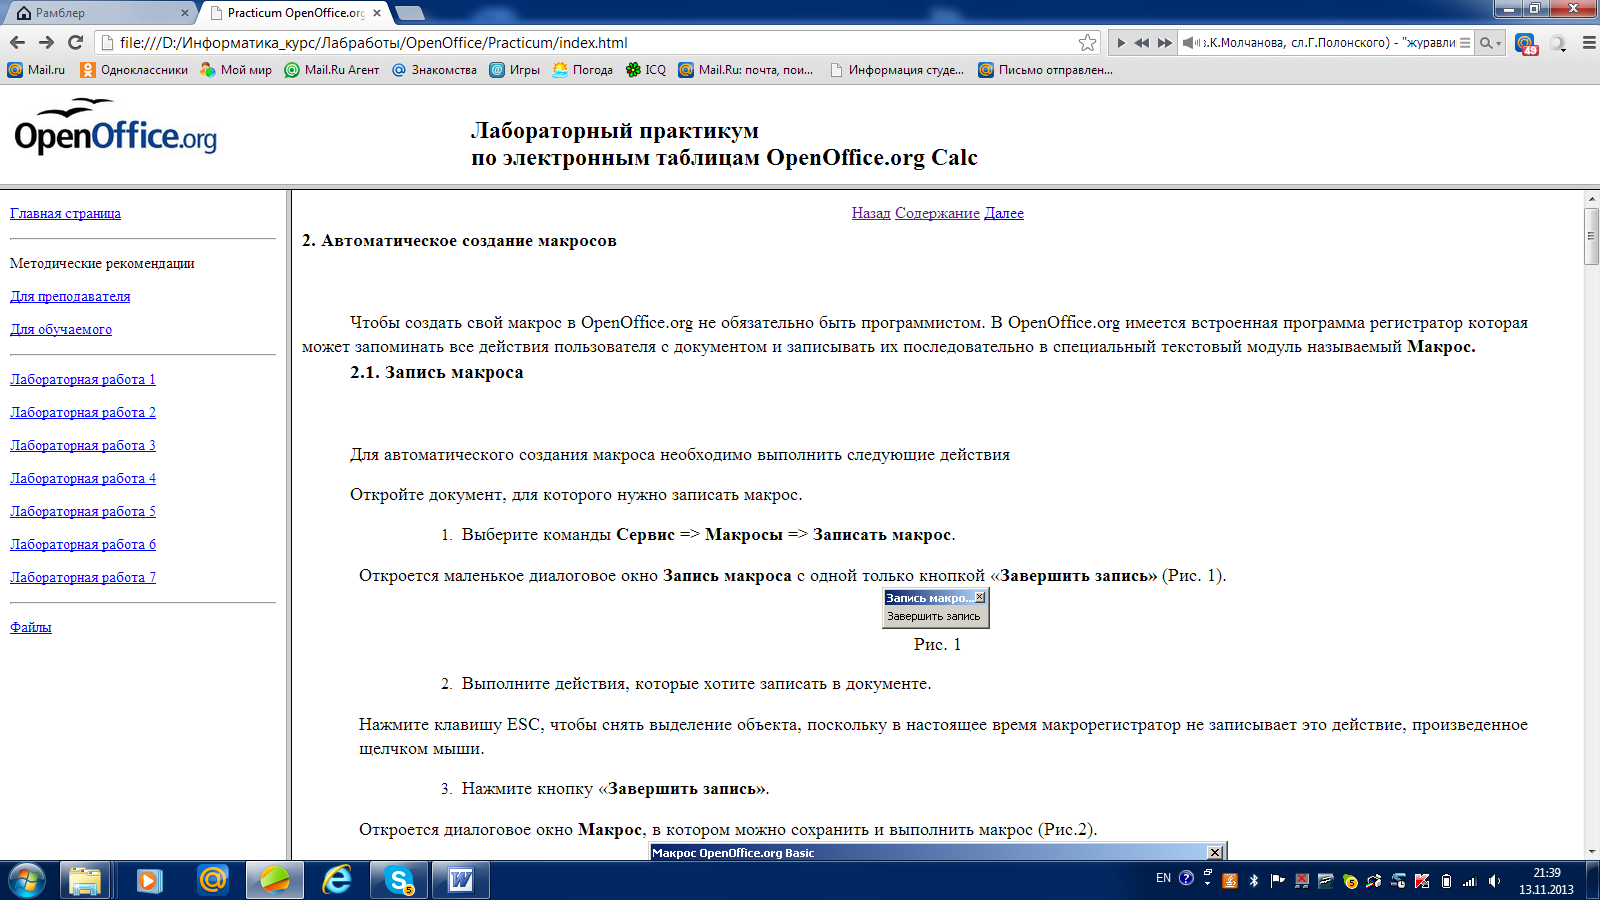Image resolution: width=1600 pixels, height=900 pixels.
Task: Open Лабораторная работа 5
Action: [x=83, y=511]
